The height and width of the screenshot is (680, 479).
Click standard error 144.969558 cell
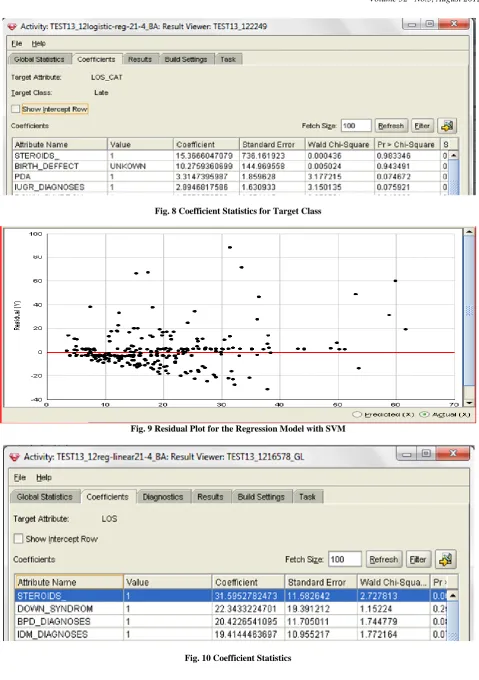click(x=272, y=166)
